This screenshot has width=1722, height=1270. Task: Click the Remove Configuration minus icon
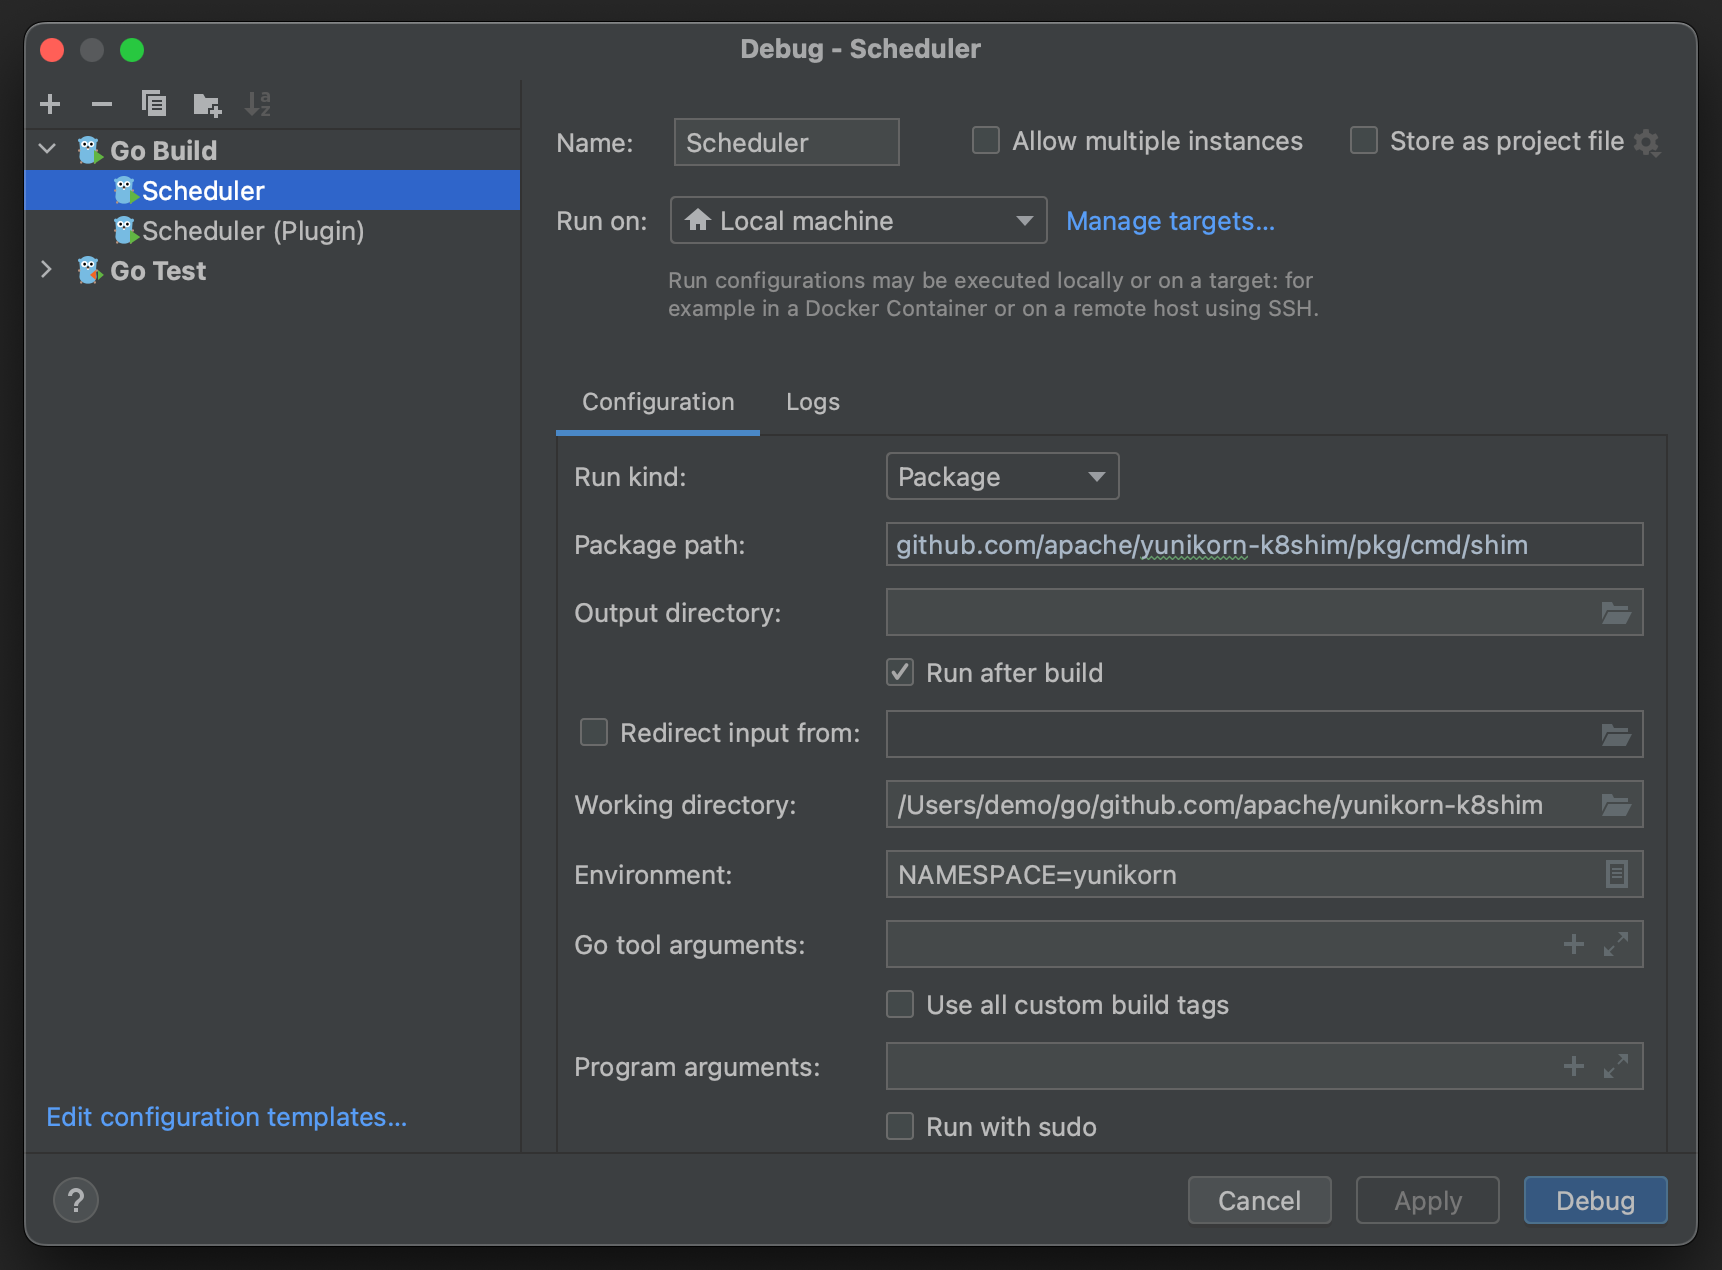point(102,104)
